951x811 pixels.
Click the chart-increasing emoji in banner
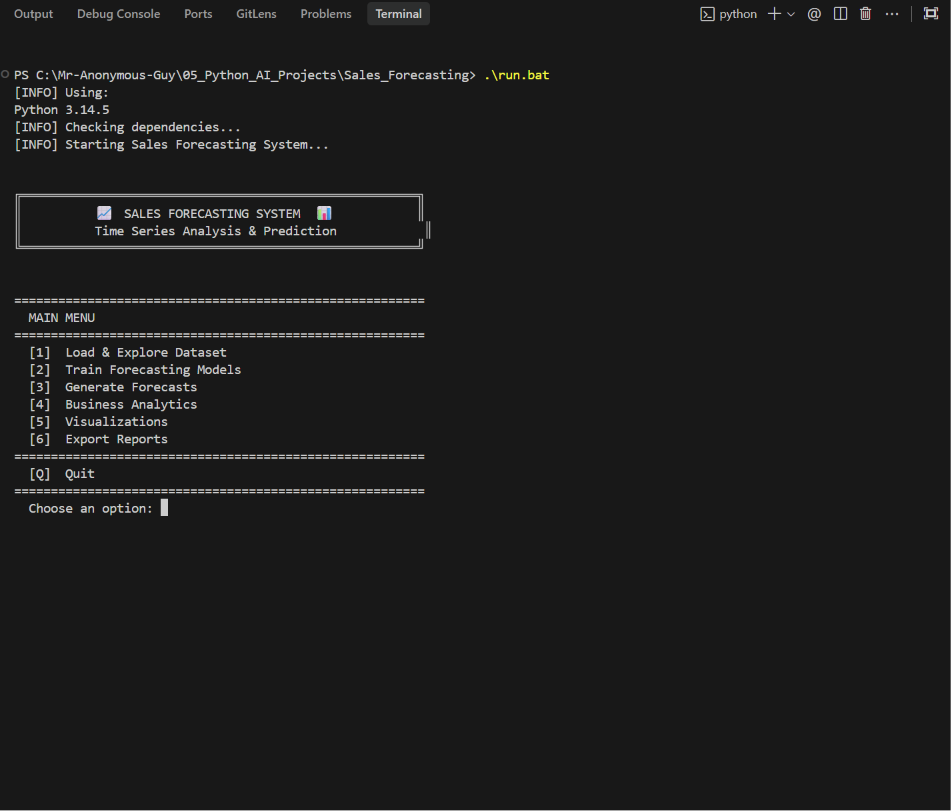click(104, 214)
